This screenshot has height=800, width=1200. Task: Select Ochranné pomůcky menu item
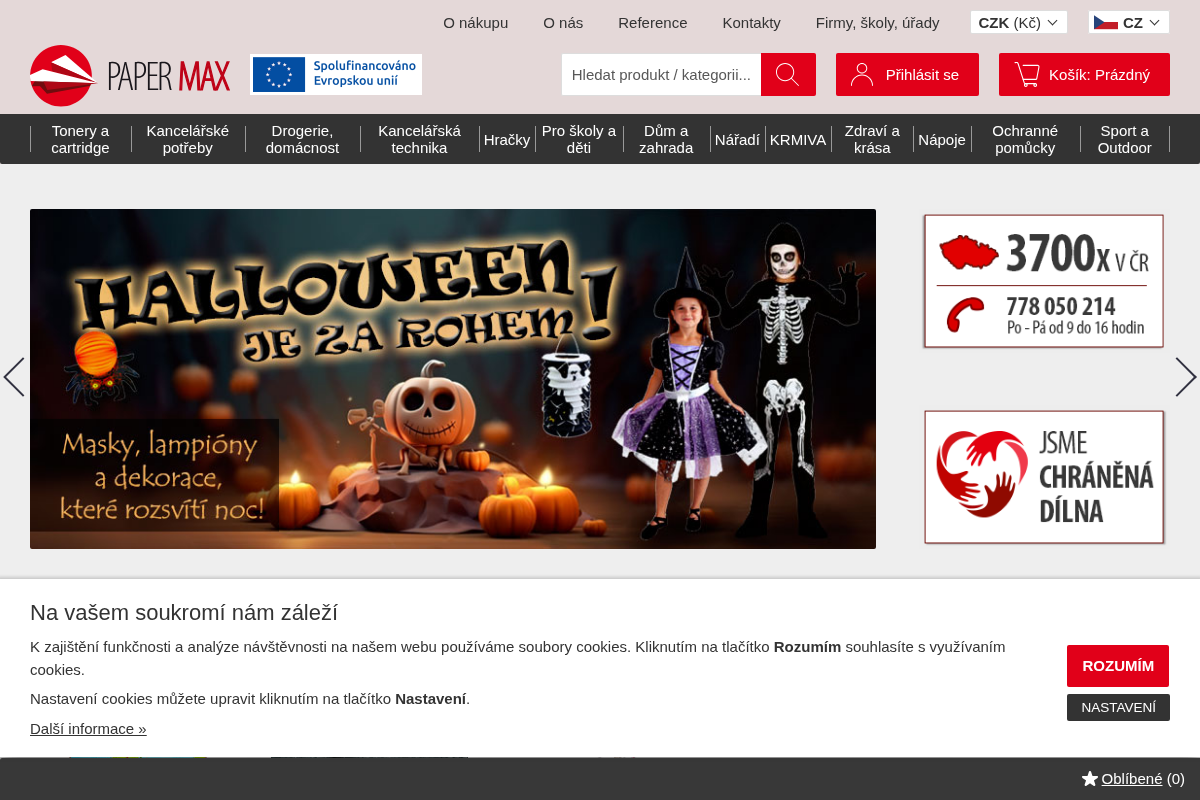point(1025,139)
